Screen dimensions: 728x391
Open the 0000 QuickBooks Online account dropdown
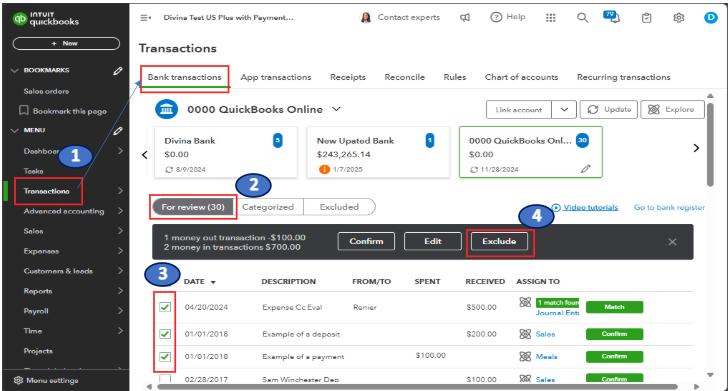336,109
